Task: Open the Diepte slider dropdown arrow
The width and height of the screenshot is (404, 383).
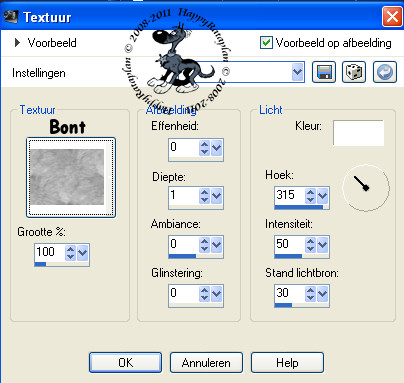Action: [x=217, y=196]
